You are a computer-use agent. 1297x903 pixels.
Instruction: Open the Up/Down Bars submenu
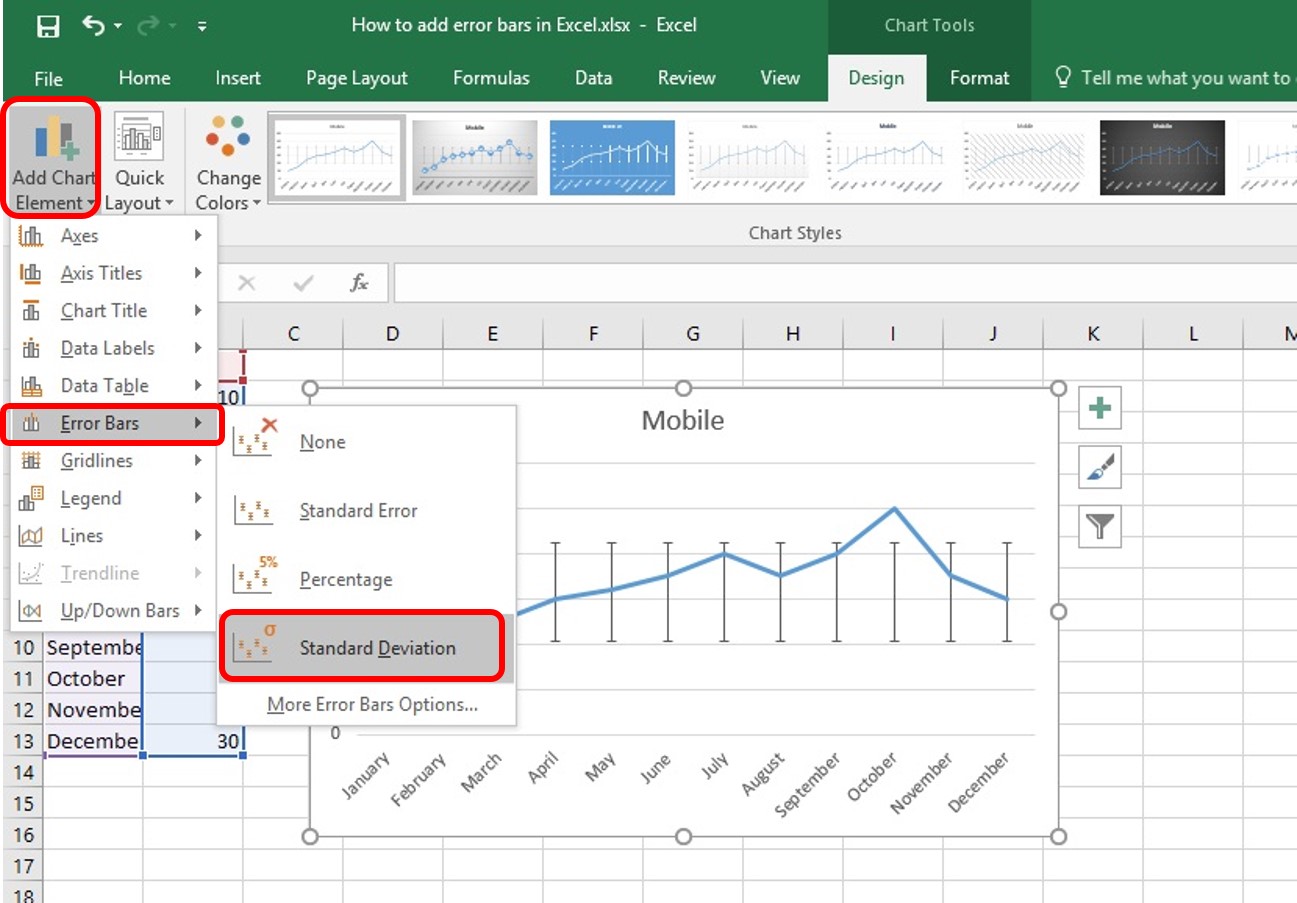(113, 611)
